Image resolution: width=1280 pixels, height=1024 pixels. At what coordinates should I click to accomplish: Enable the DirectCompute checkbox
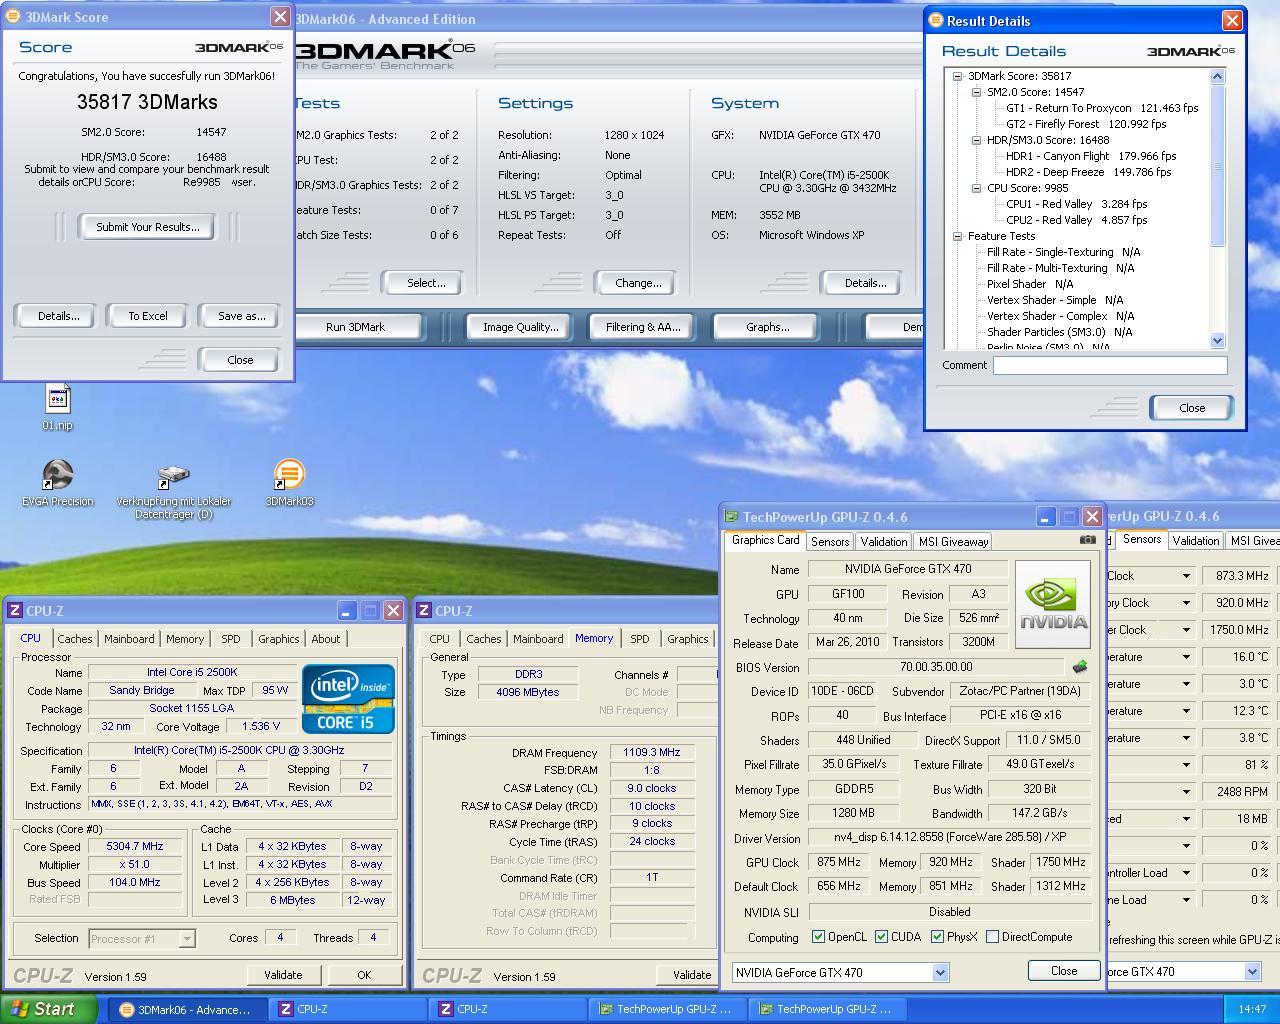point(992,937)
